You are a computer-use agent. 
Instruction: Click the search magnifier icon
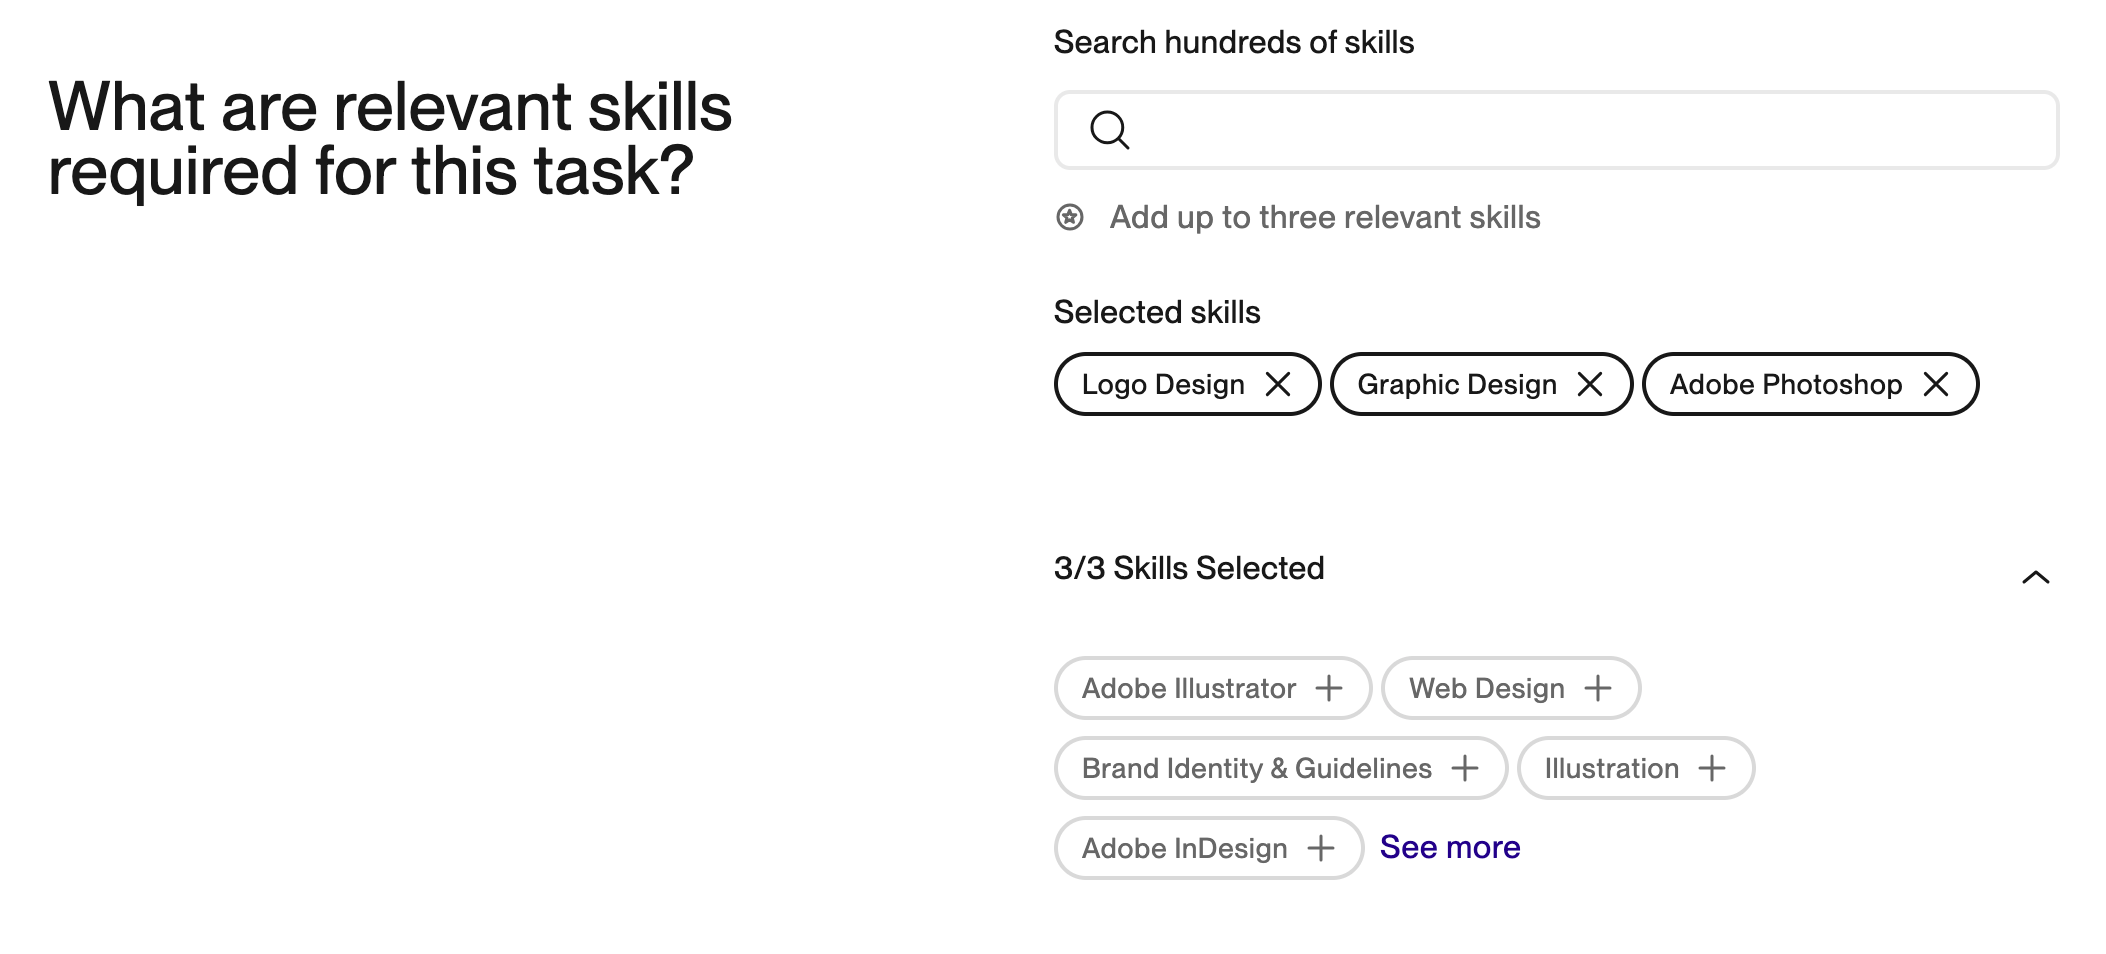click(x=1109, y=130)
